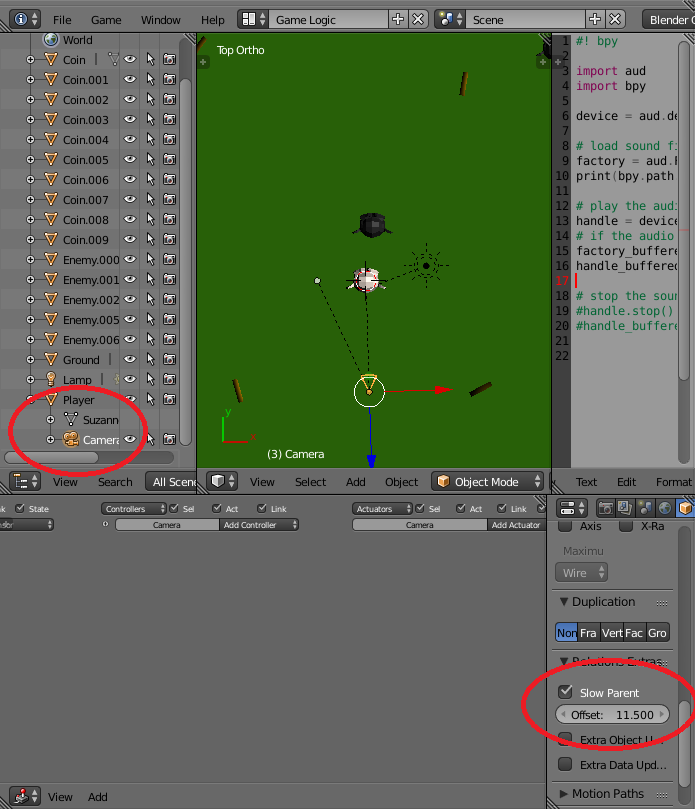
Task: Toggle selectability of Enemy.005
Action: pyautogui.click(x=150, y=319)
